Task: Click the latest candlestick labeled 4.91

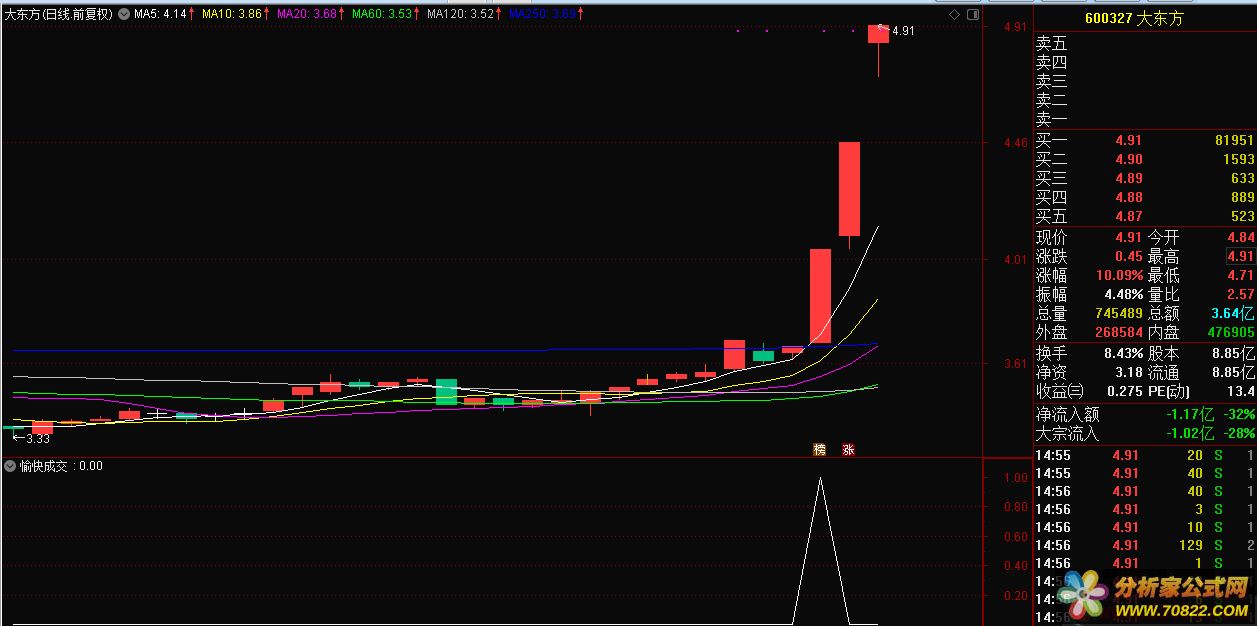Action: point(878,35)
